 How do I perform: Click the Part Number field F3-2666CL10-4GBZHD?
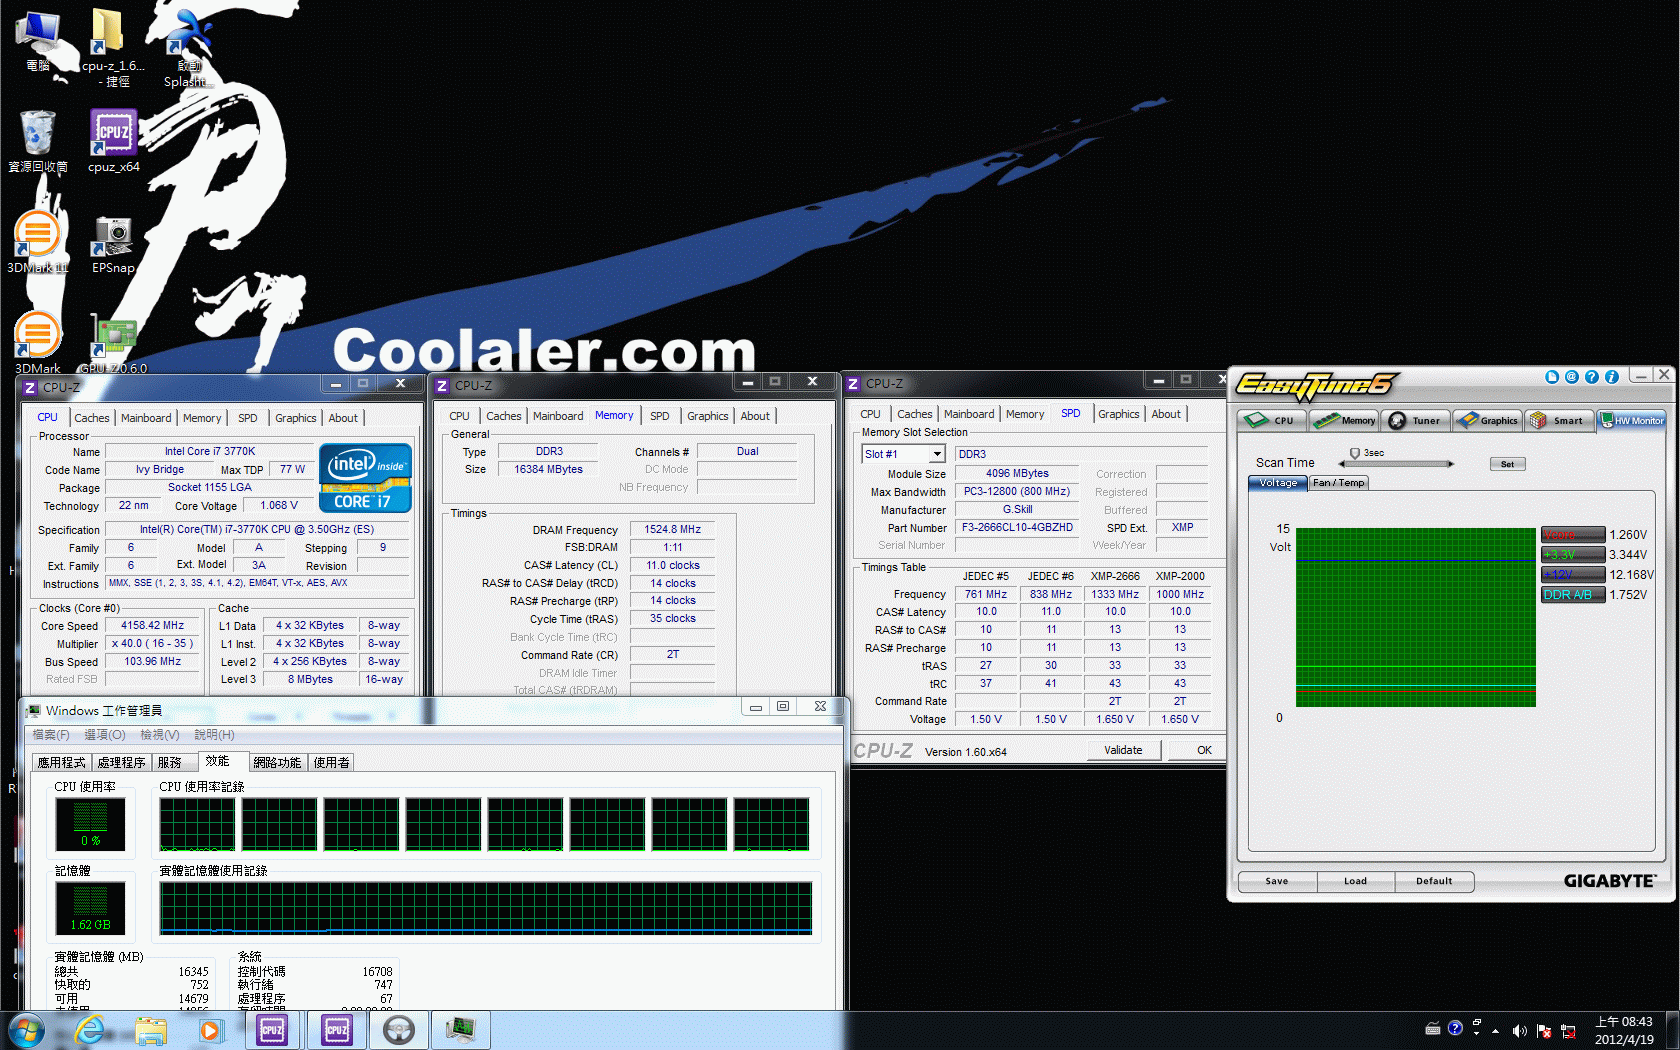(x=1017, y=527)
